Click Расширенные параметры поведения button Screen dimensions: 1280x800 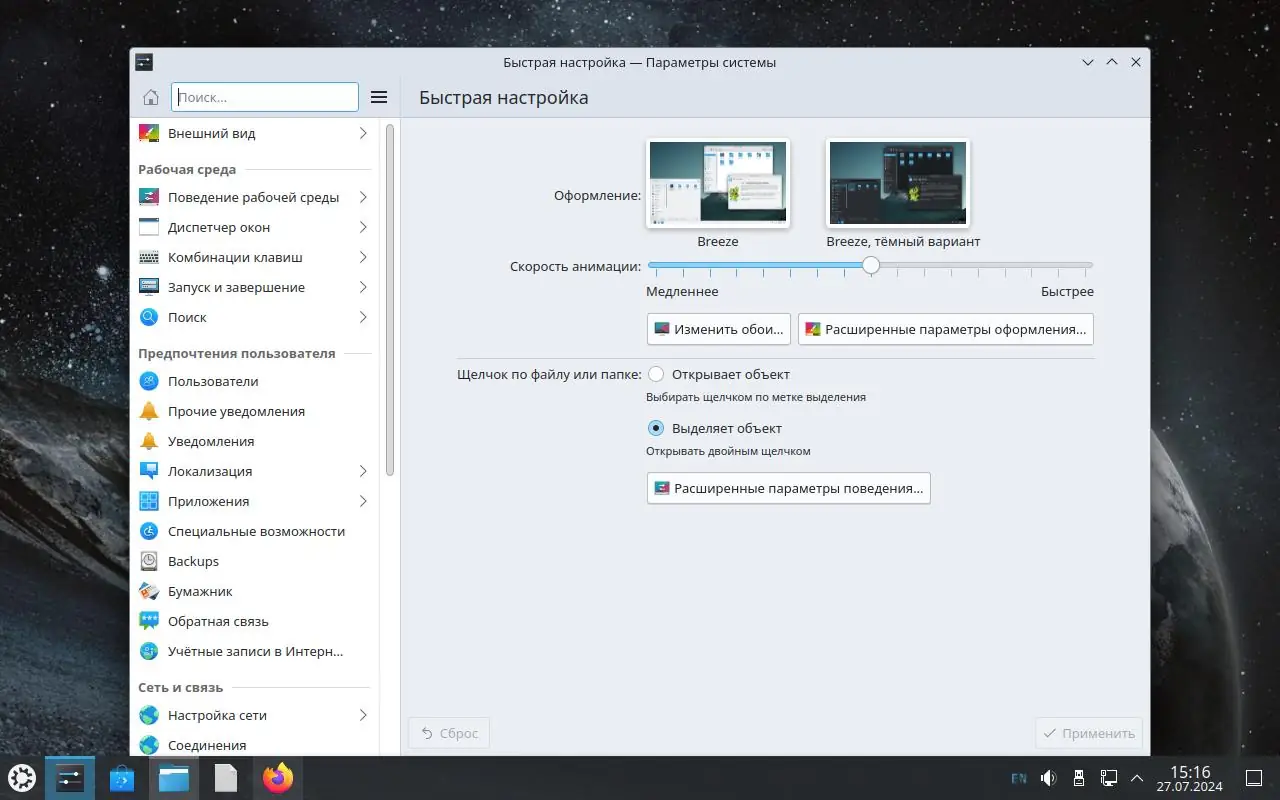pos(789,489)
